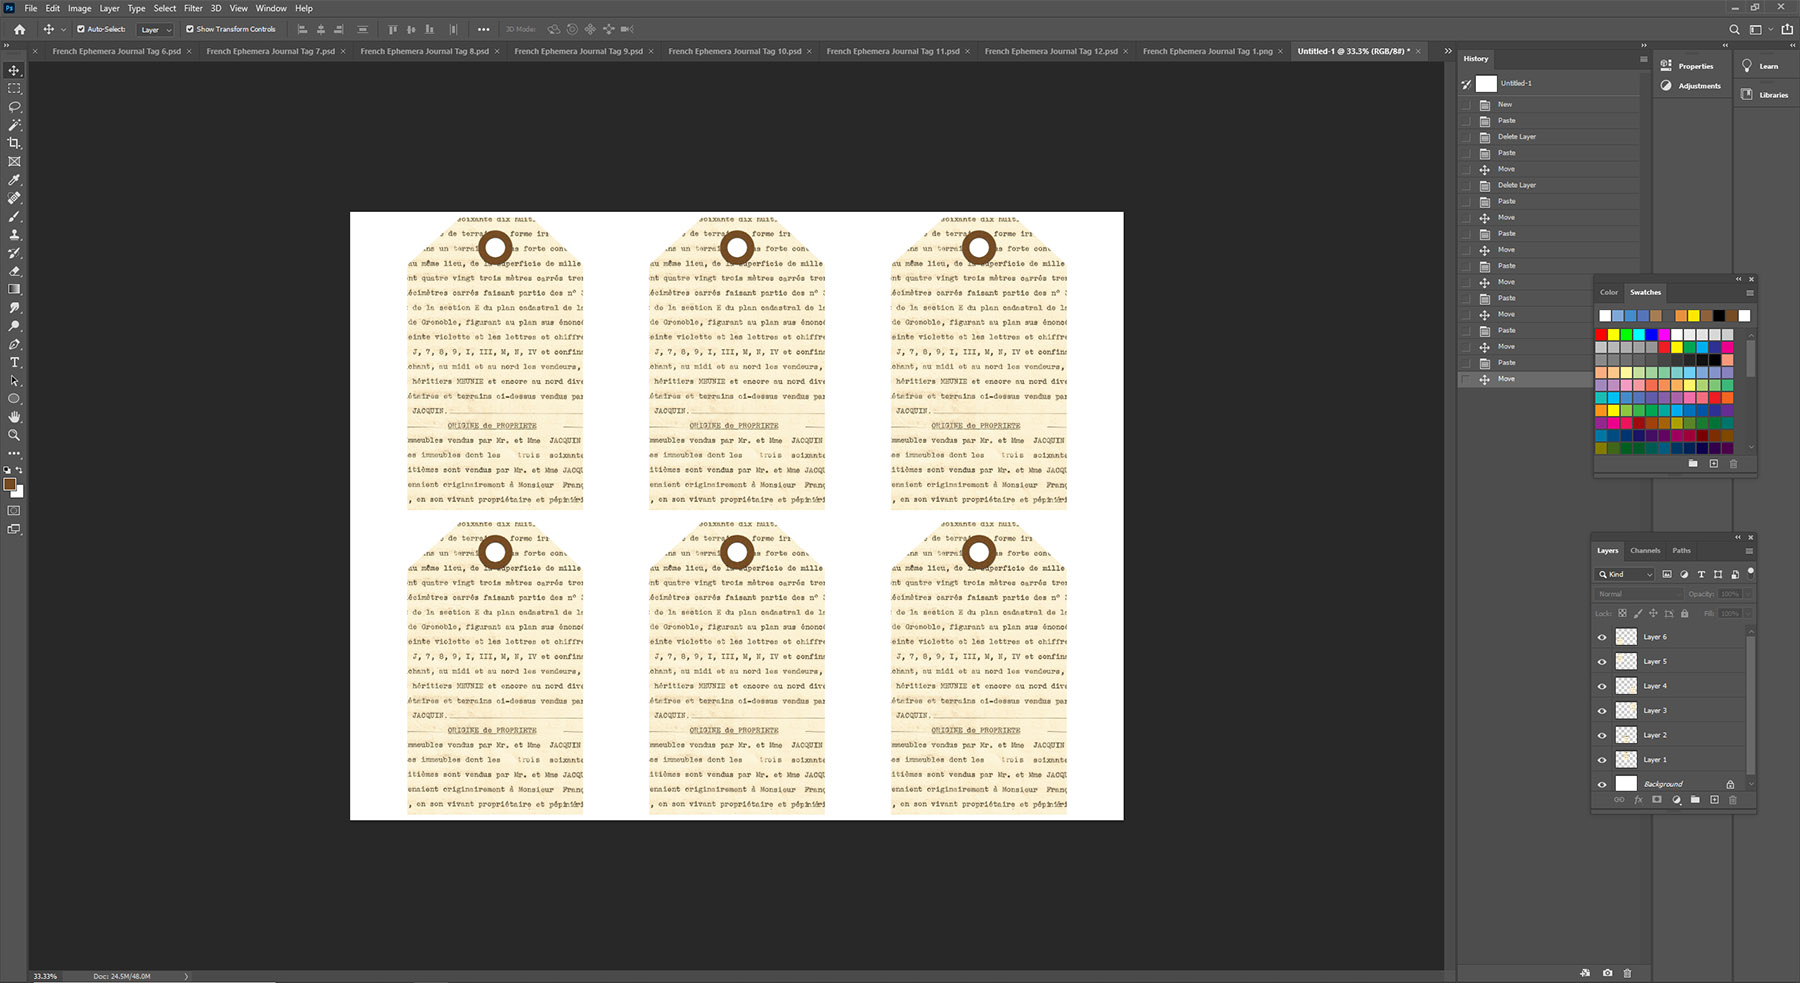Click Create new group folder icon in Layers
Screen dimensions: 1800x983
click(1695, 800)
